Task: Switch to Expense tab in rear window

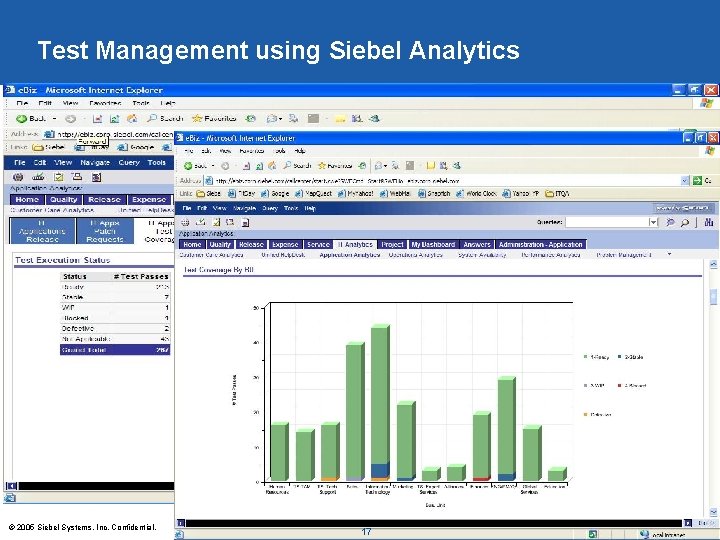Action: pyautogui.click(x=148, y=199)
